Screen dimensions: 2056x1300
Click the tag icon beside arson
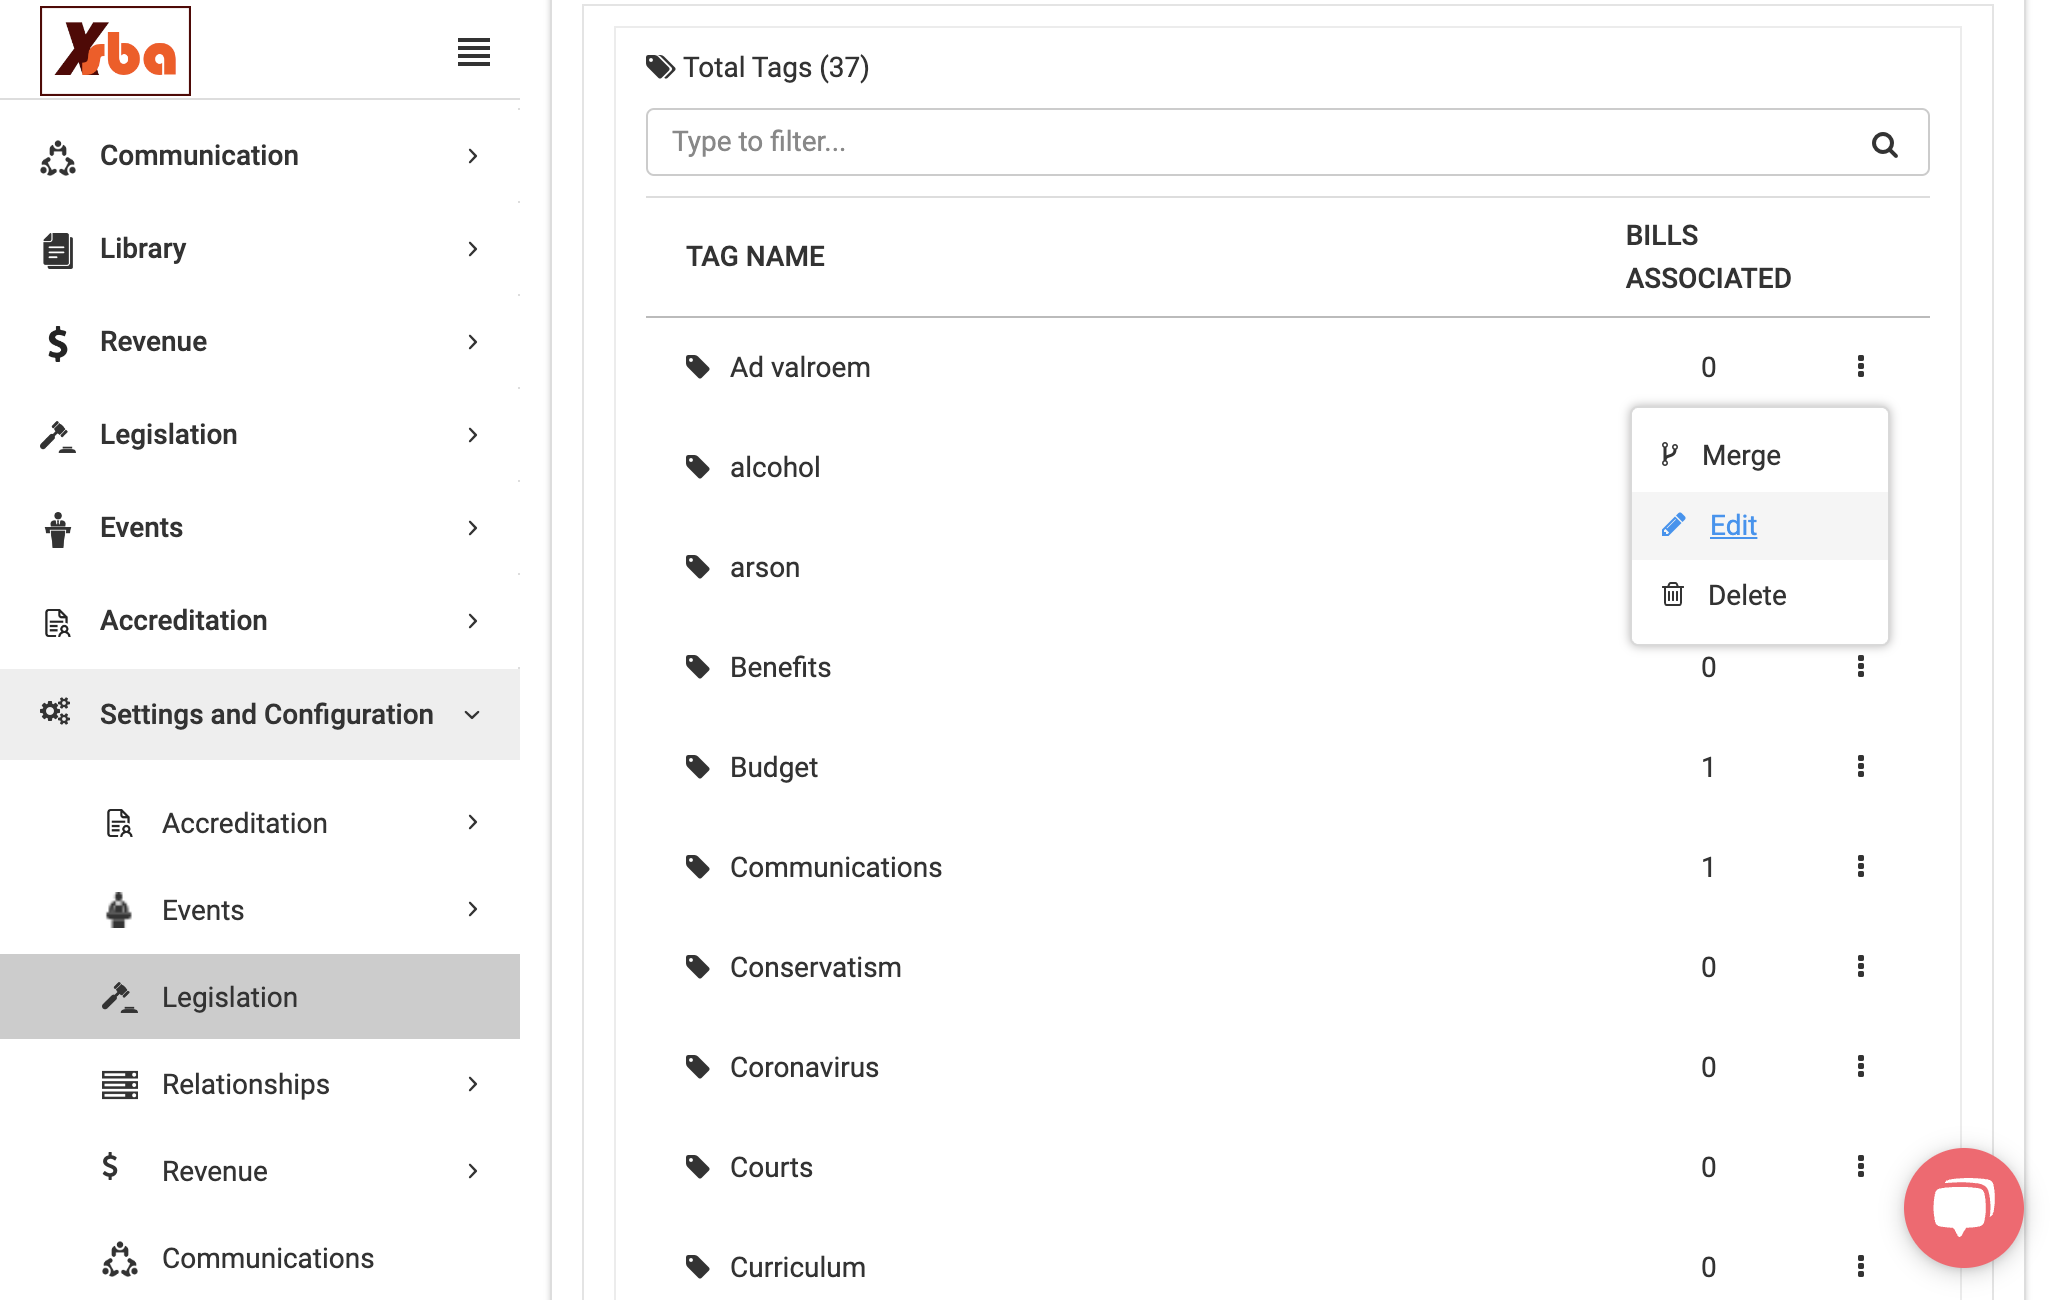coord(698,567)
